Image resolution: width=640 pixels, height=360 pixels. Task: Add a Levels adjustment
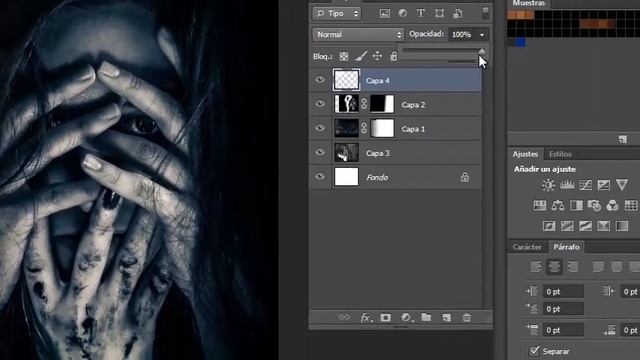tap(567, 185)
